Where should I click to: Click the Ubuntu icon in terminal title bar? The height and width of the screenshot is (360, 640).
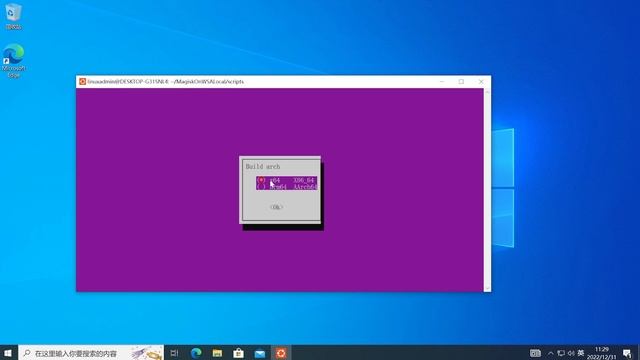pos(82,82)
